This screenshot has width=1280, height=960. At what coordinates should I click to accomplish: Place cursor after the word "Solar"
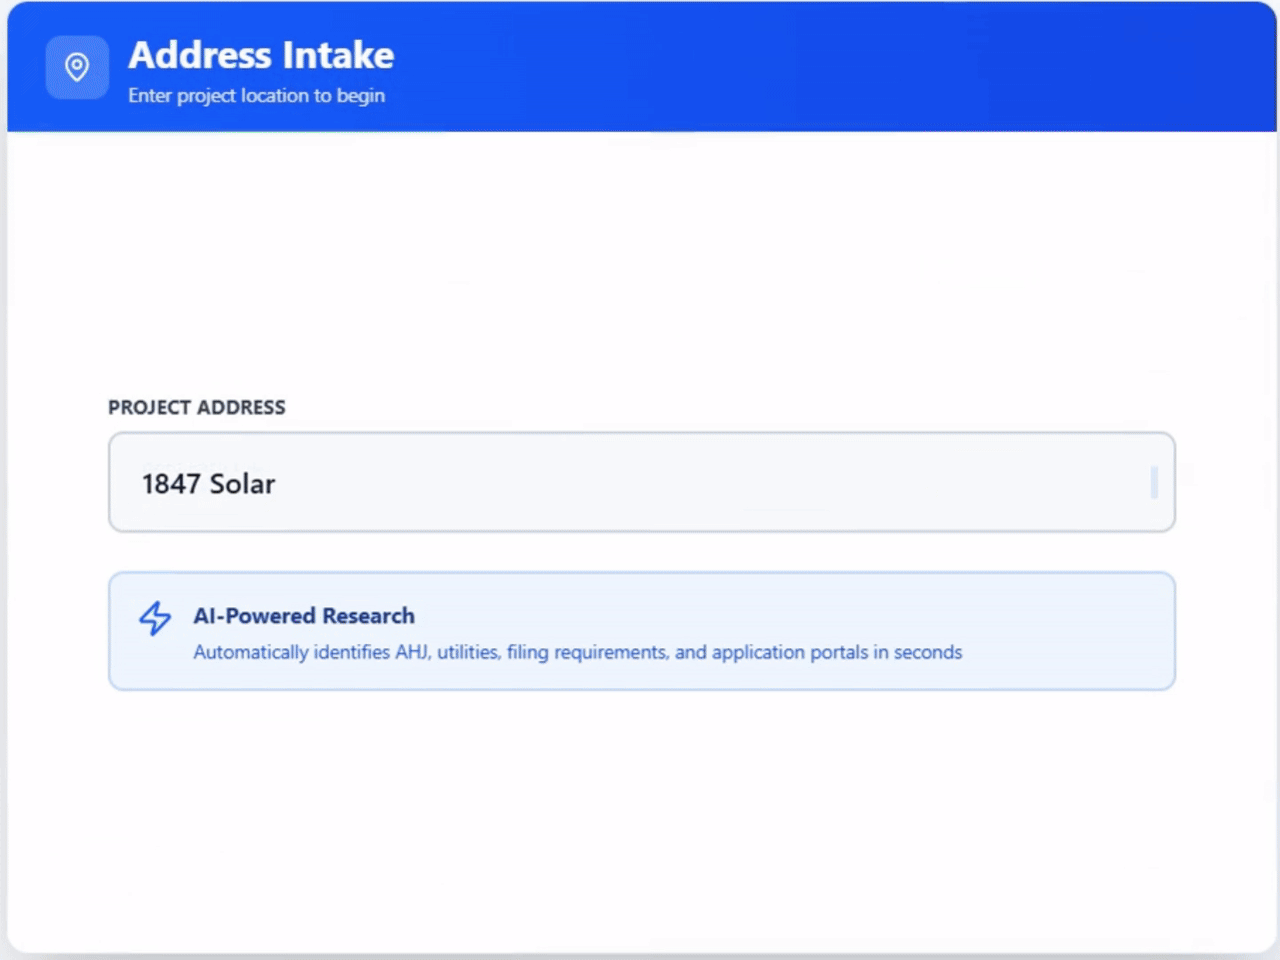[277, 484]
